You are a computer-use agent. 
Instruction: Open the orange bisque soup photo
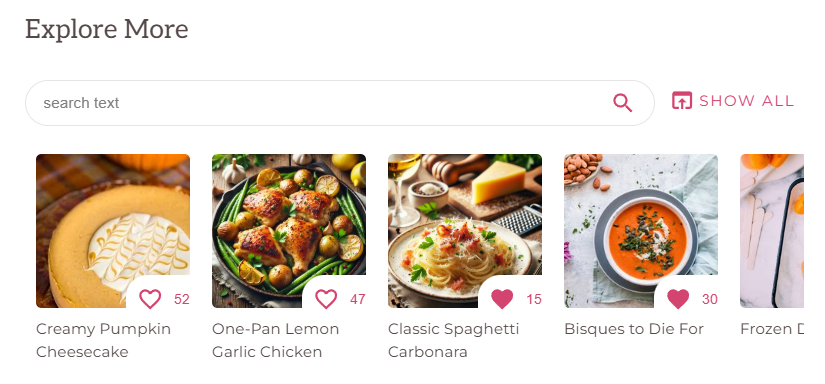[x=641, y=230]
